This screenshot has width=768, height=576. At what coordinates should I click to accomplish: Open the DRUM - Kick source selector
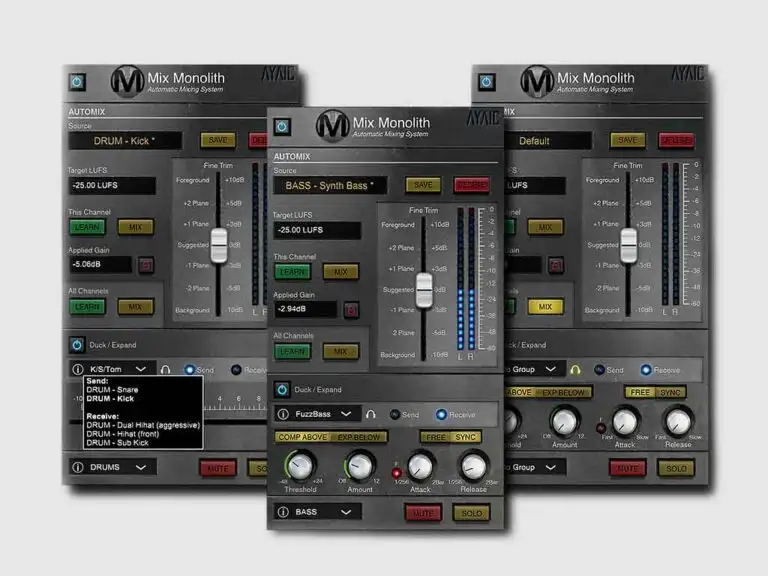pyautogui.click(x=124, y=141)
